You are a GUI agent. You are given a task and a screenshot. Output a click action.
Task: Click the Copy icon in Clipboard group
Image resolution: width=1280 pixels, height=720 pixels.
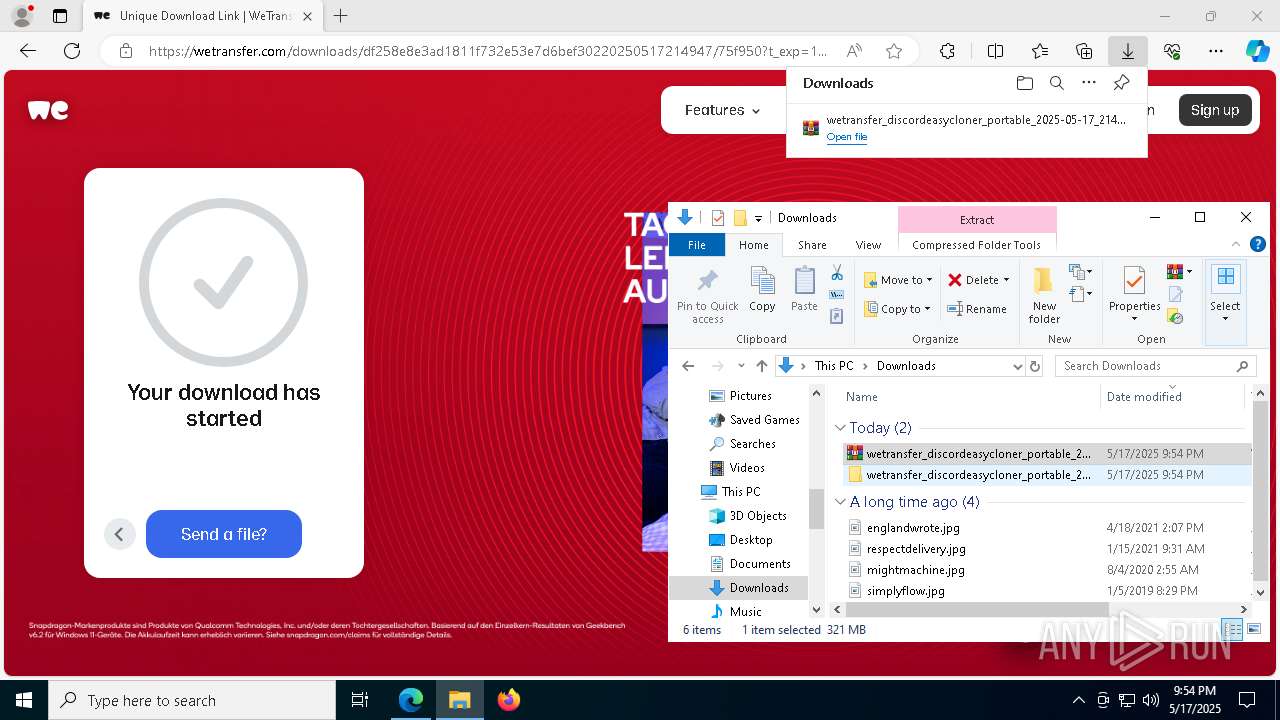[x=762, y=290]
